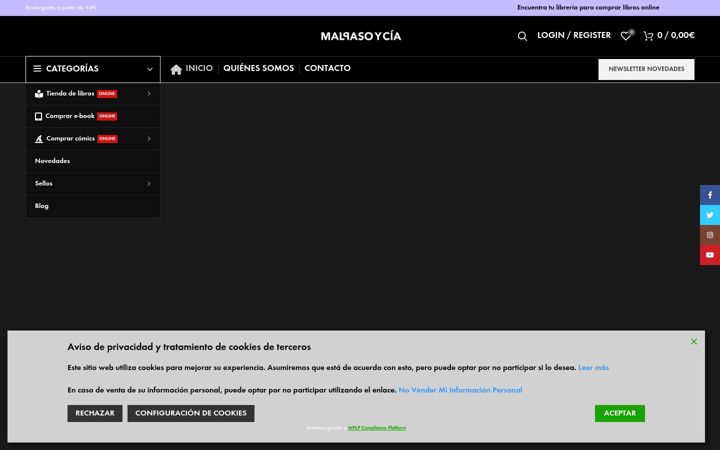
Task: Open the YouTube social sidebar icon
Action: (710, 255)
